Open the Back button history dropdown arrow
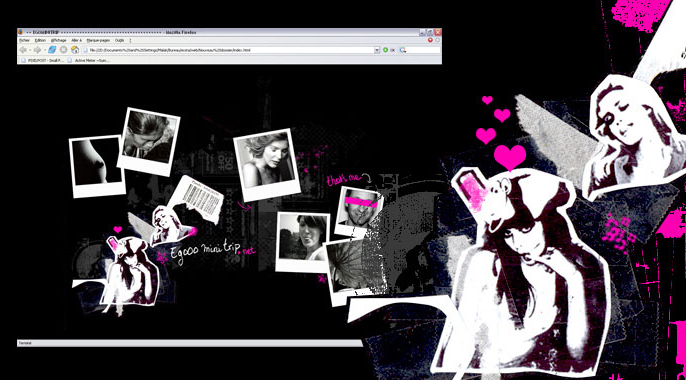Image resolution: width=686 pixels, height=380 pixels. [29, 50]
